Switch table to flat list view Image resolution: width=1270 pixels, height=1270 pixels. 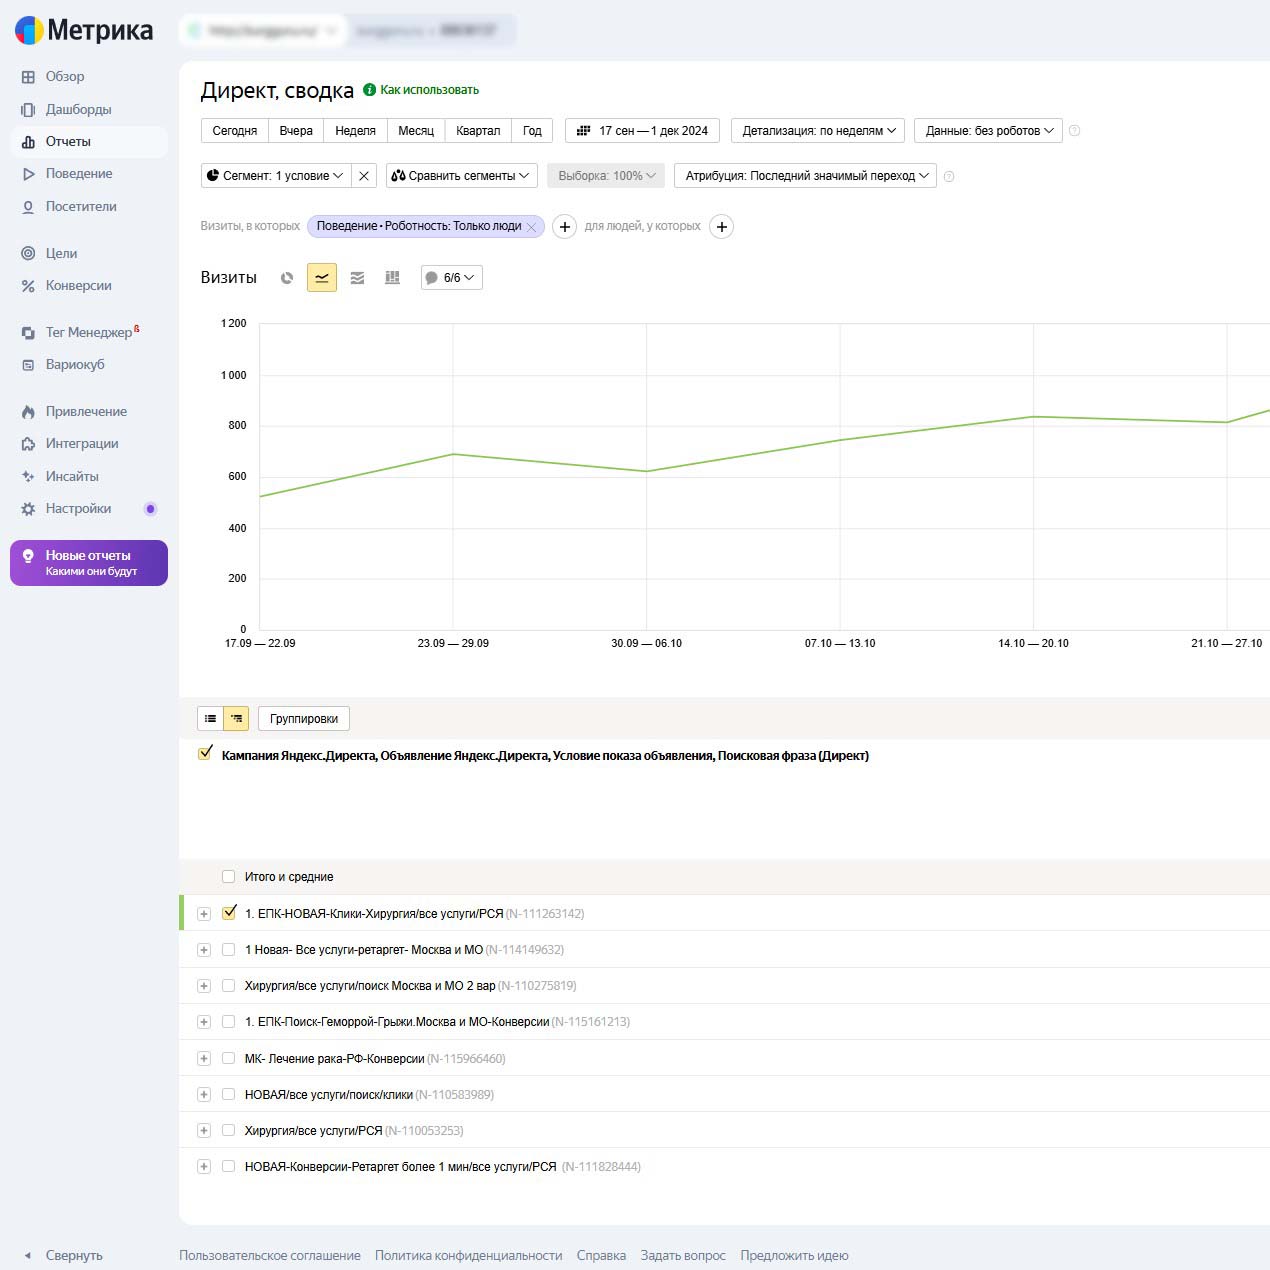click(x=210, y=718)
